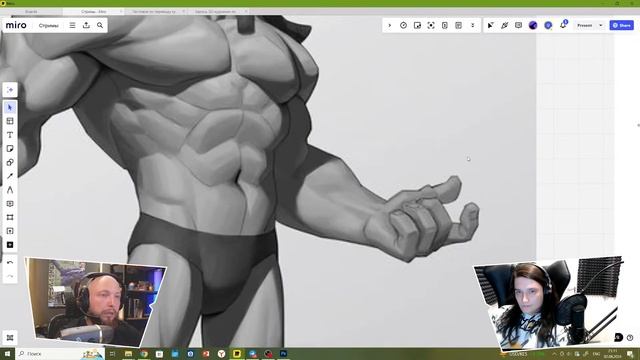Open the board title name field
Image resolution: width=640 pixels, height=360 pixels.
point(49,25)
